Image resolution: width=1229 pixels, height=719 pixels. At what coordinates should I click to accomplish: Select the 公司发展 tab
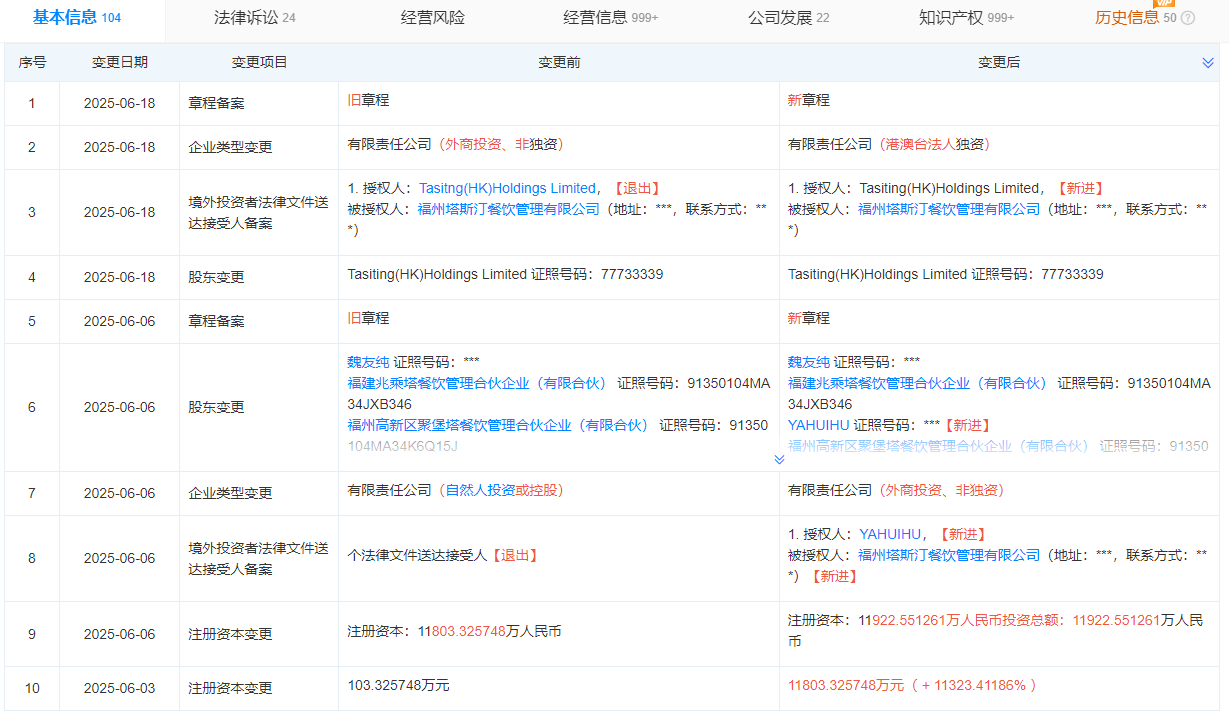point(788,18)
